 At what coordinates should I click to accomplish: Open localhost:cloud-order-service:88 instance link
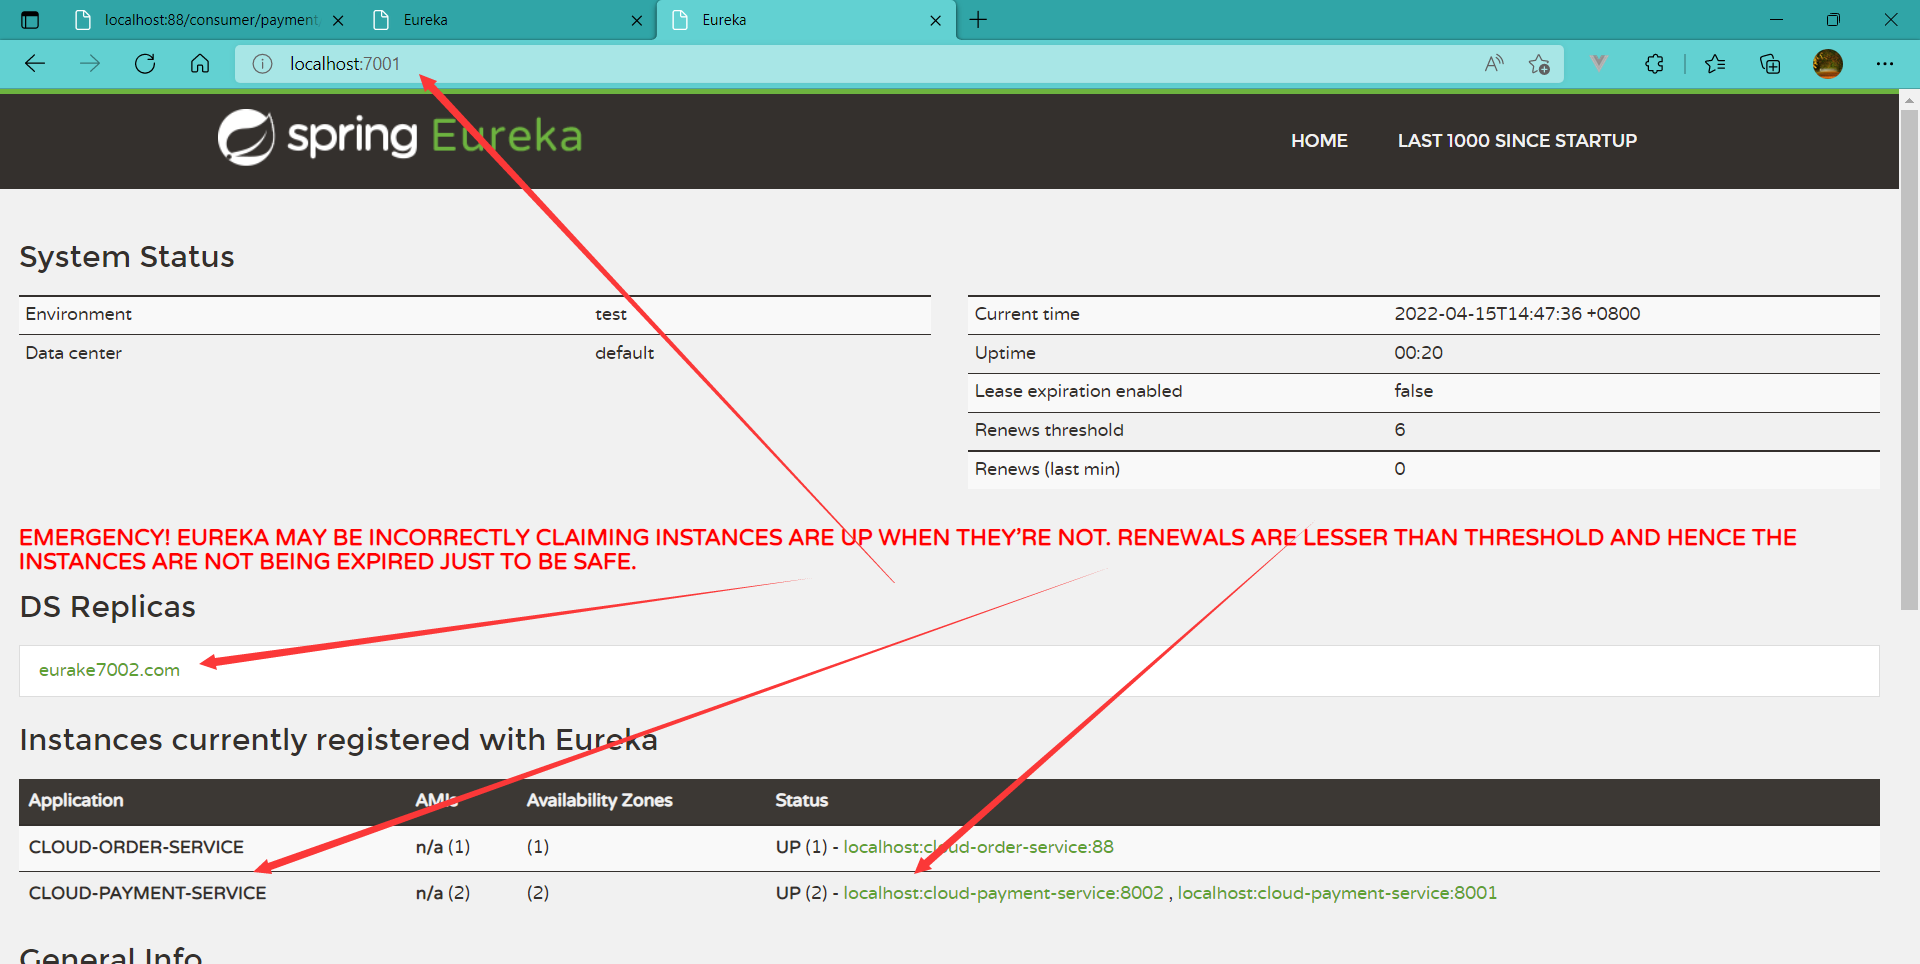978,847
